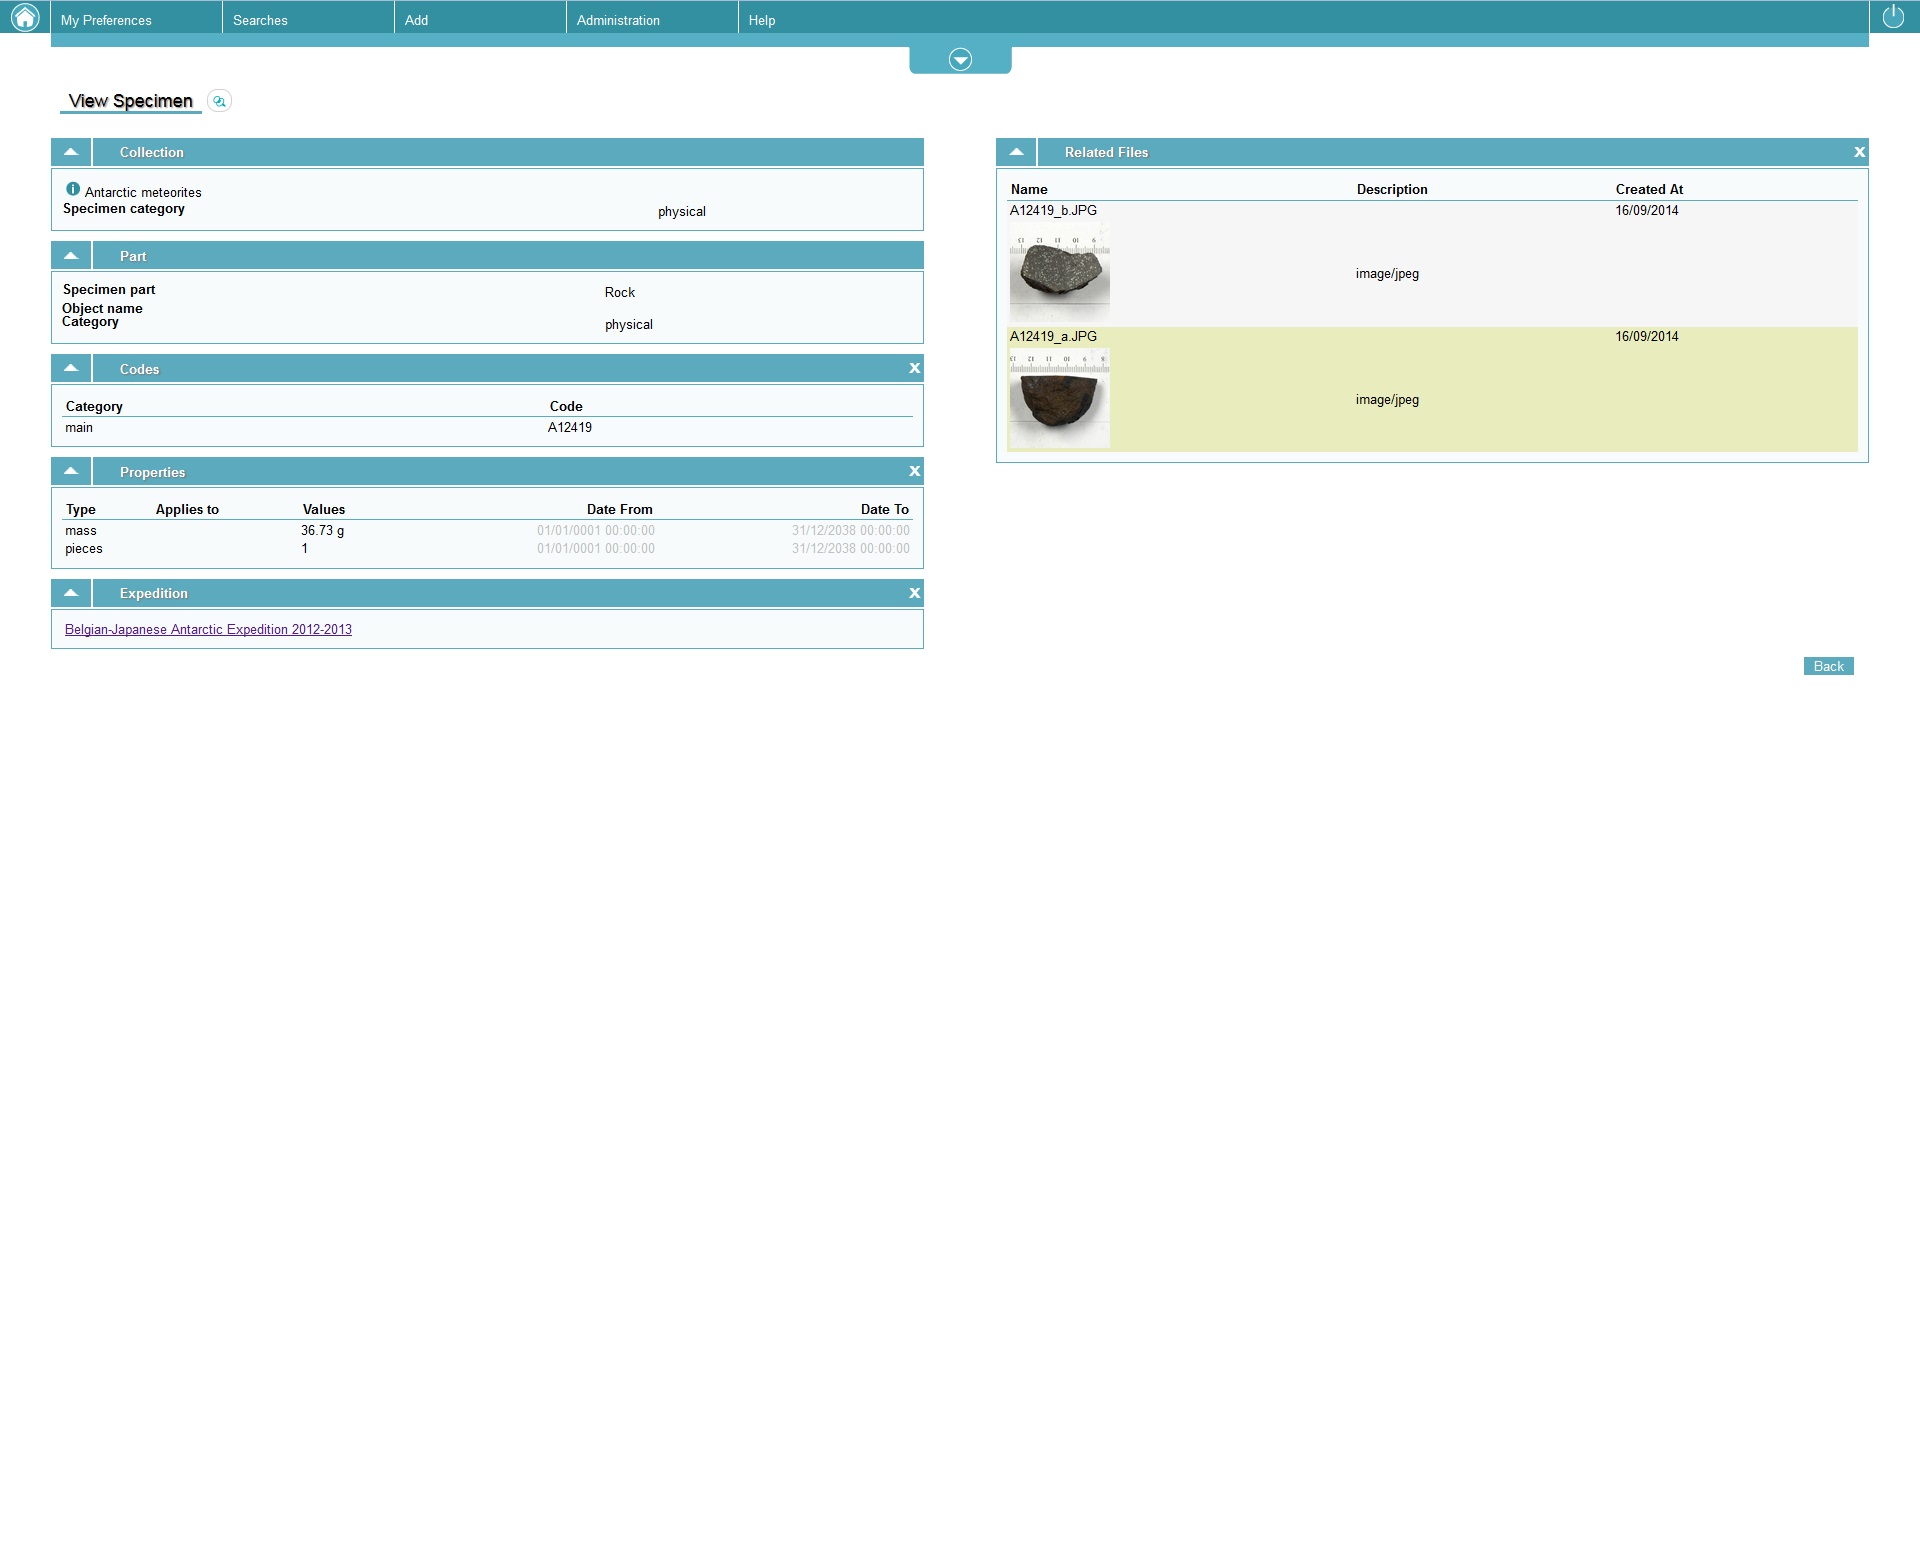
Task: Collapse the Related Files panel arrow
Action: click(x=1016, y=152)
